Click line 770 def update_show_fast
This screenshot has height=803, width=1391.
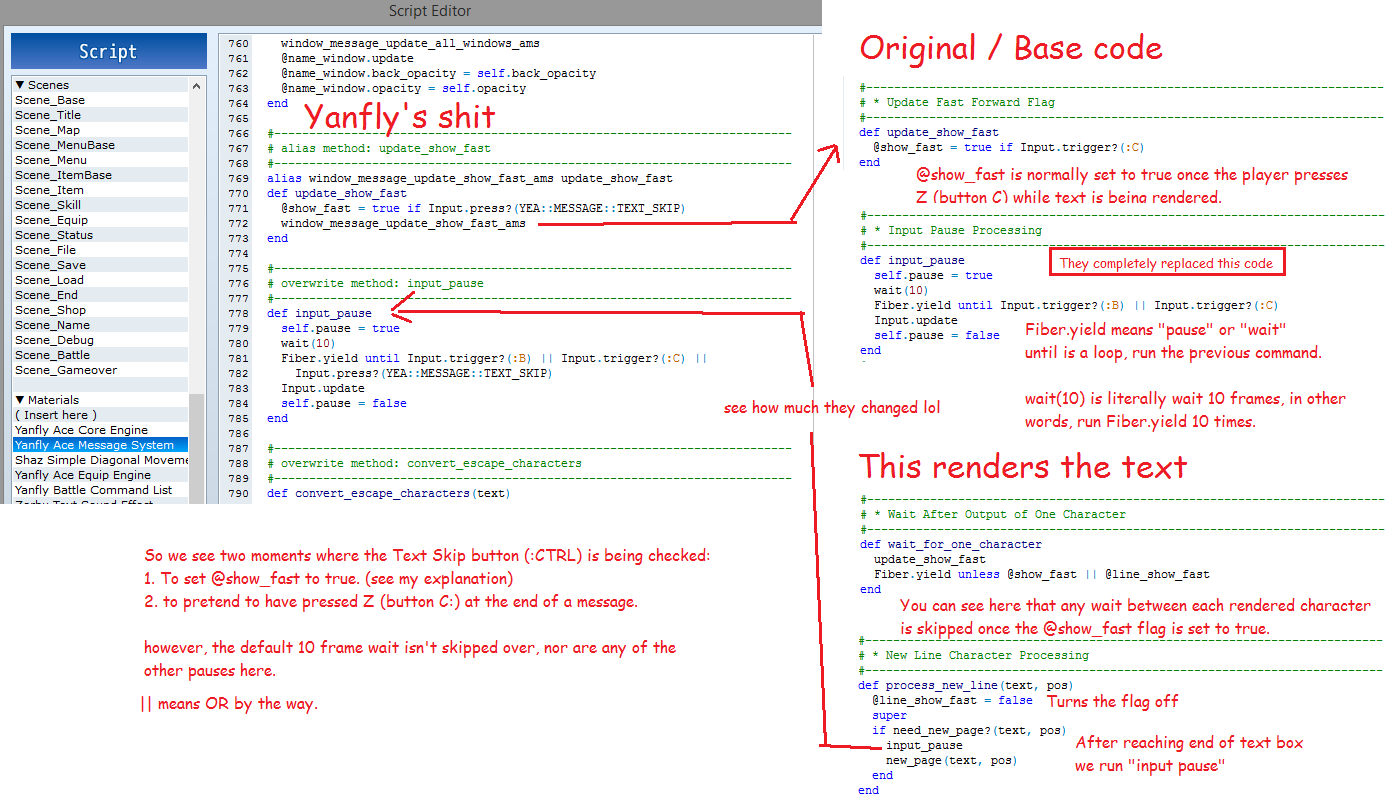pos(337,194)
